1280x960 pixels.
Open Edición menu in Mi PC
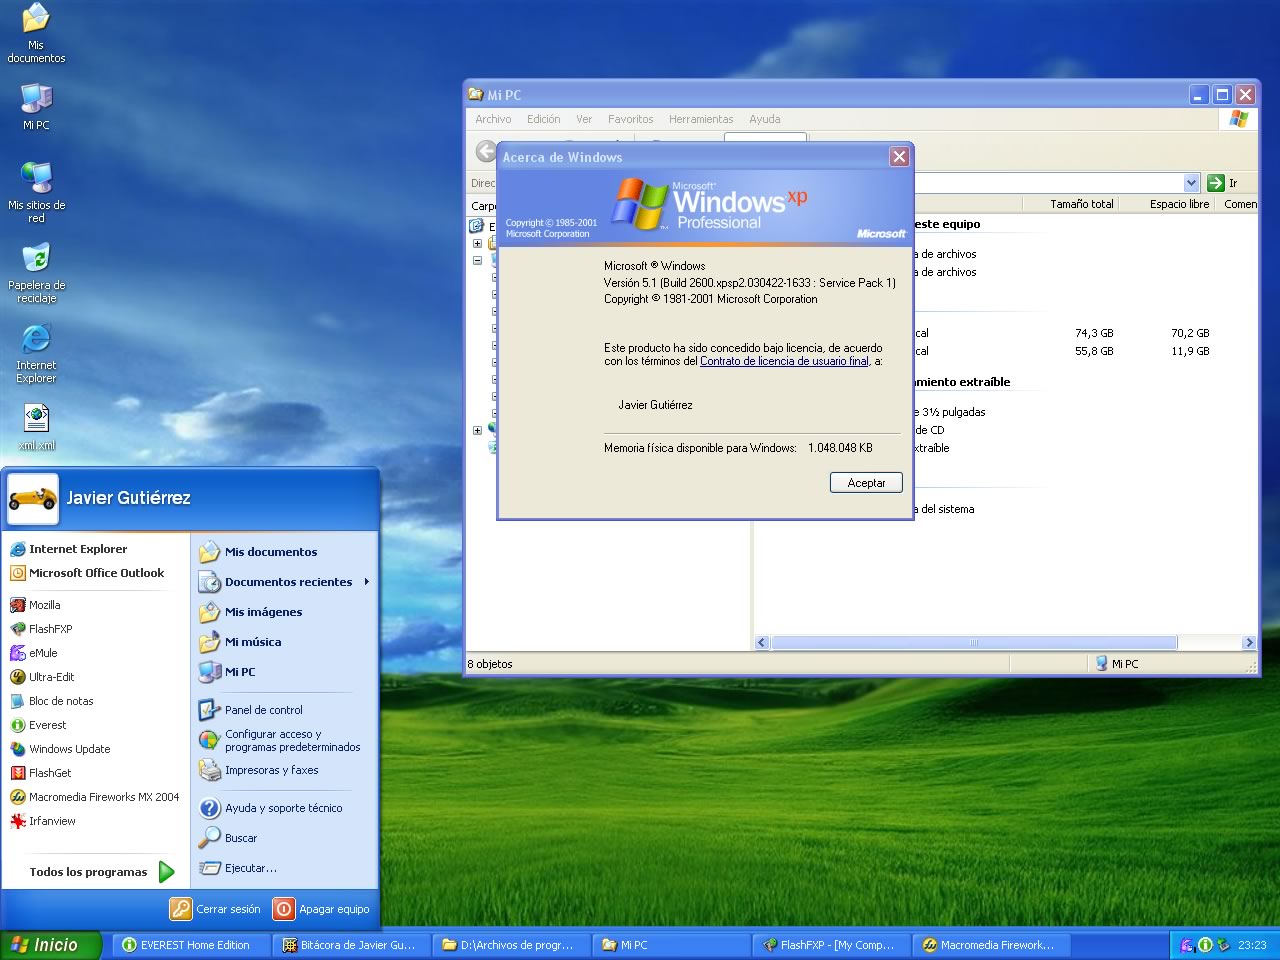543,119
